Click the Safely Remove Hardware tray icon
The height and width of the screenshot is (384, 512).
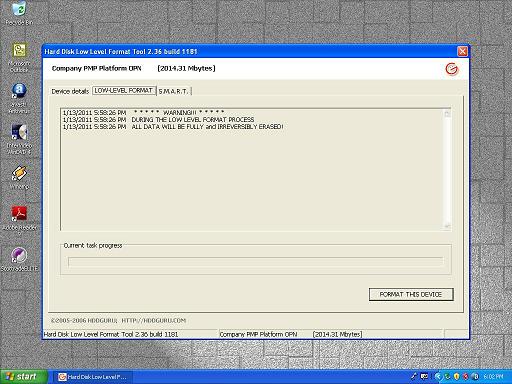click(x=413, y=377)
